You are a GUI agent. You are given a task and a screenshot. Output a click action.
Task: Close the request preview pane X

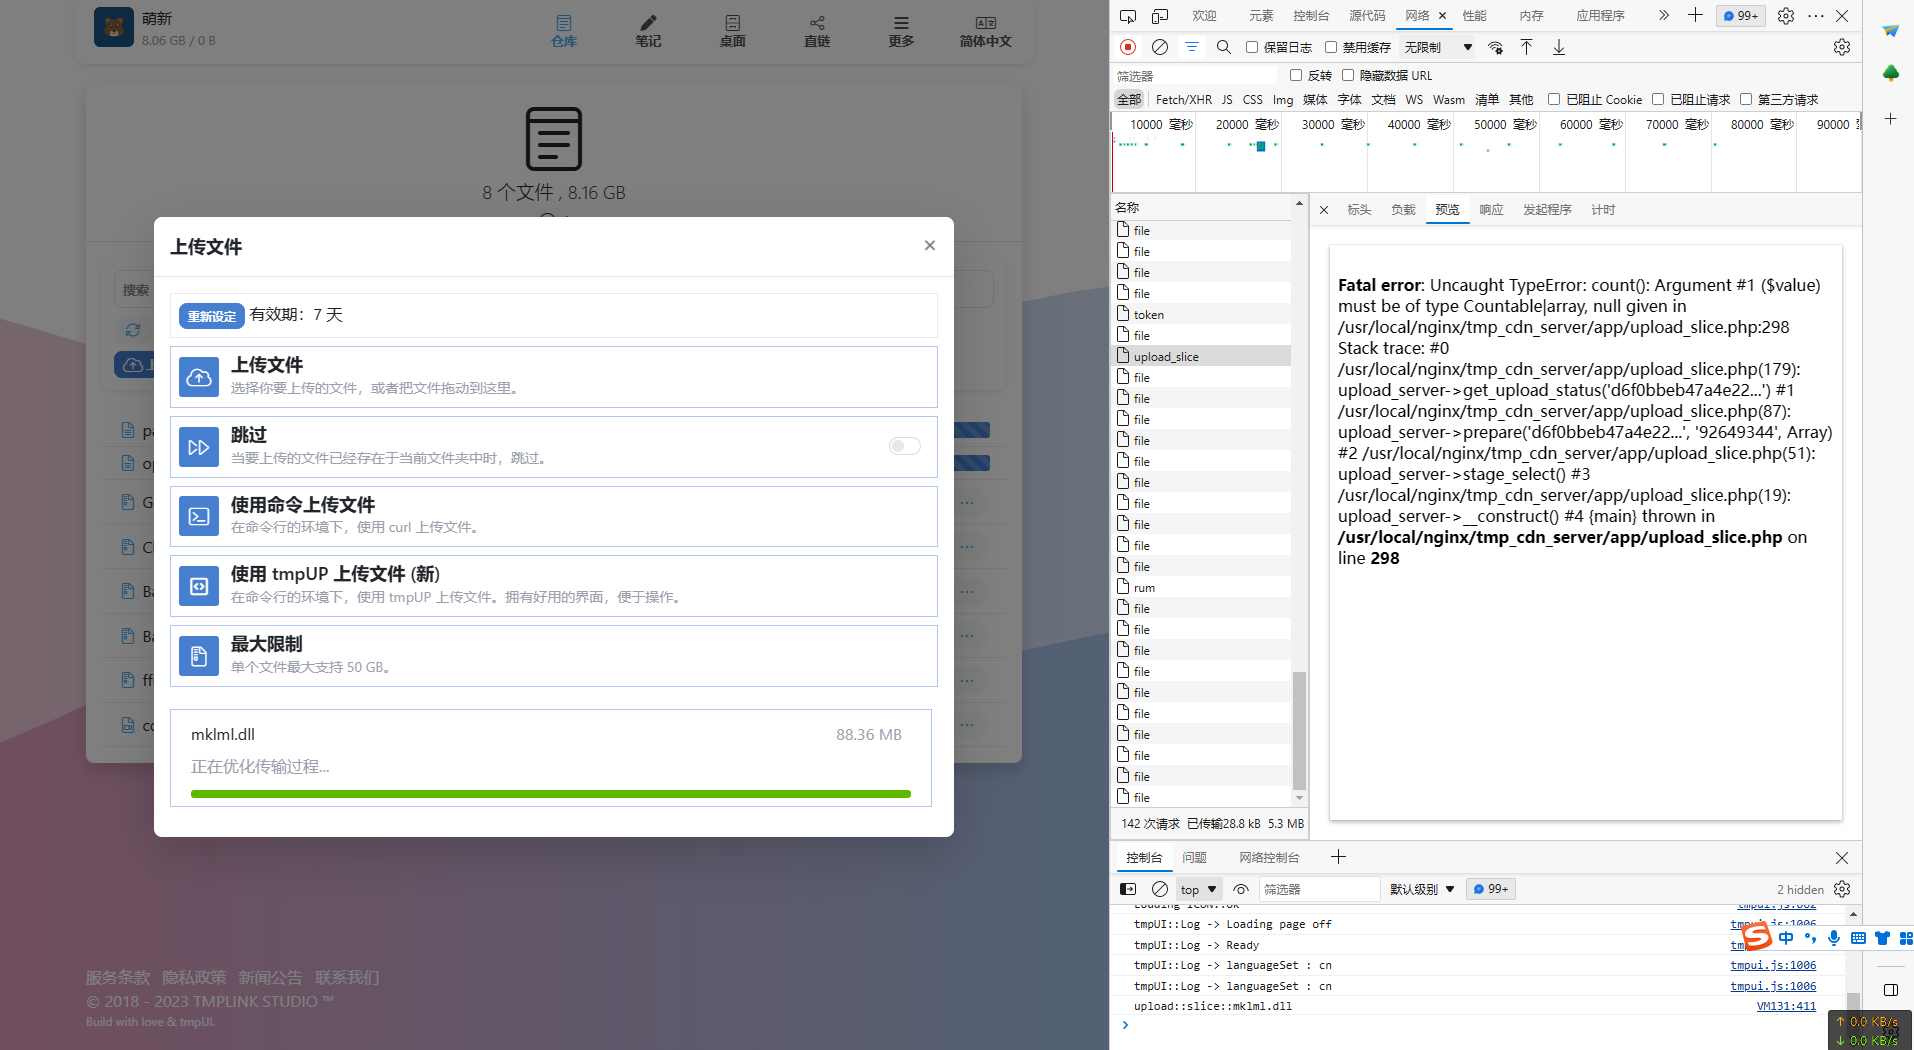pos(1324,210)
